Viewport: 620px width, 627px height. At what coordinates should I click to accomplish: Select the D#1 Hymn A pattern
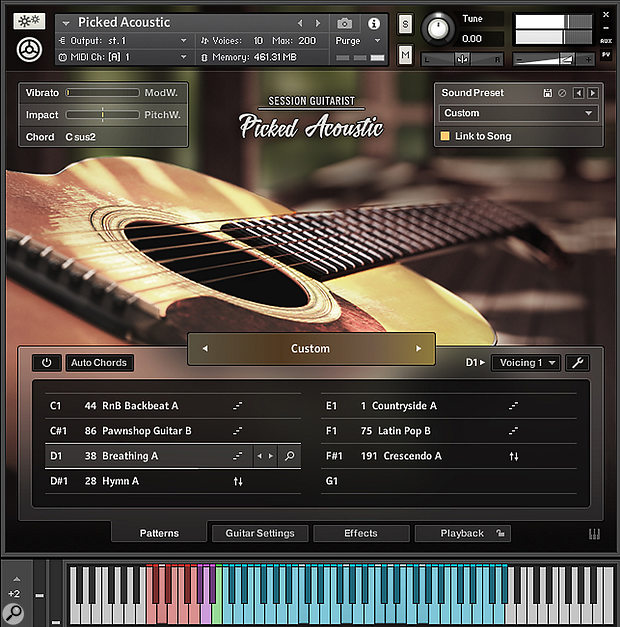point(173,481)
